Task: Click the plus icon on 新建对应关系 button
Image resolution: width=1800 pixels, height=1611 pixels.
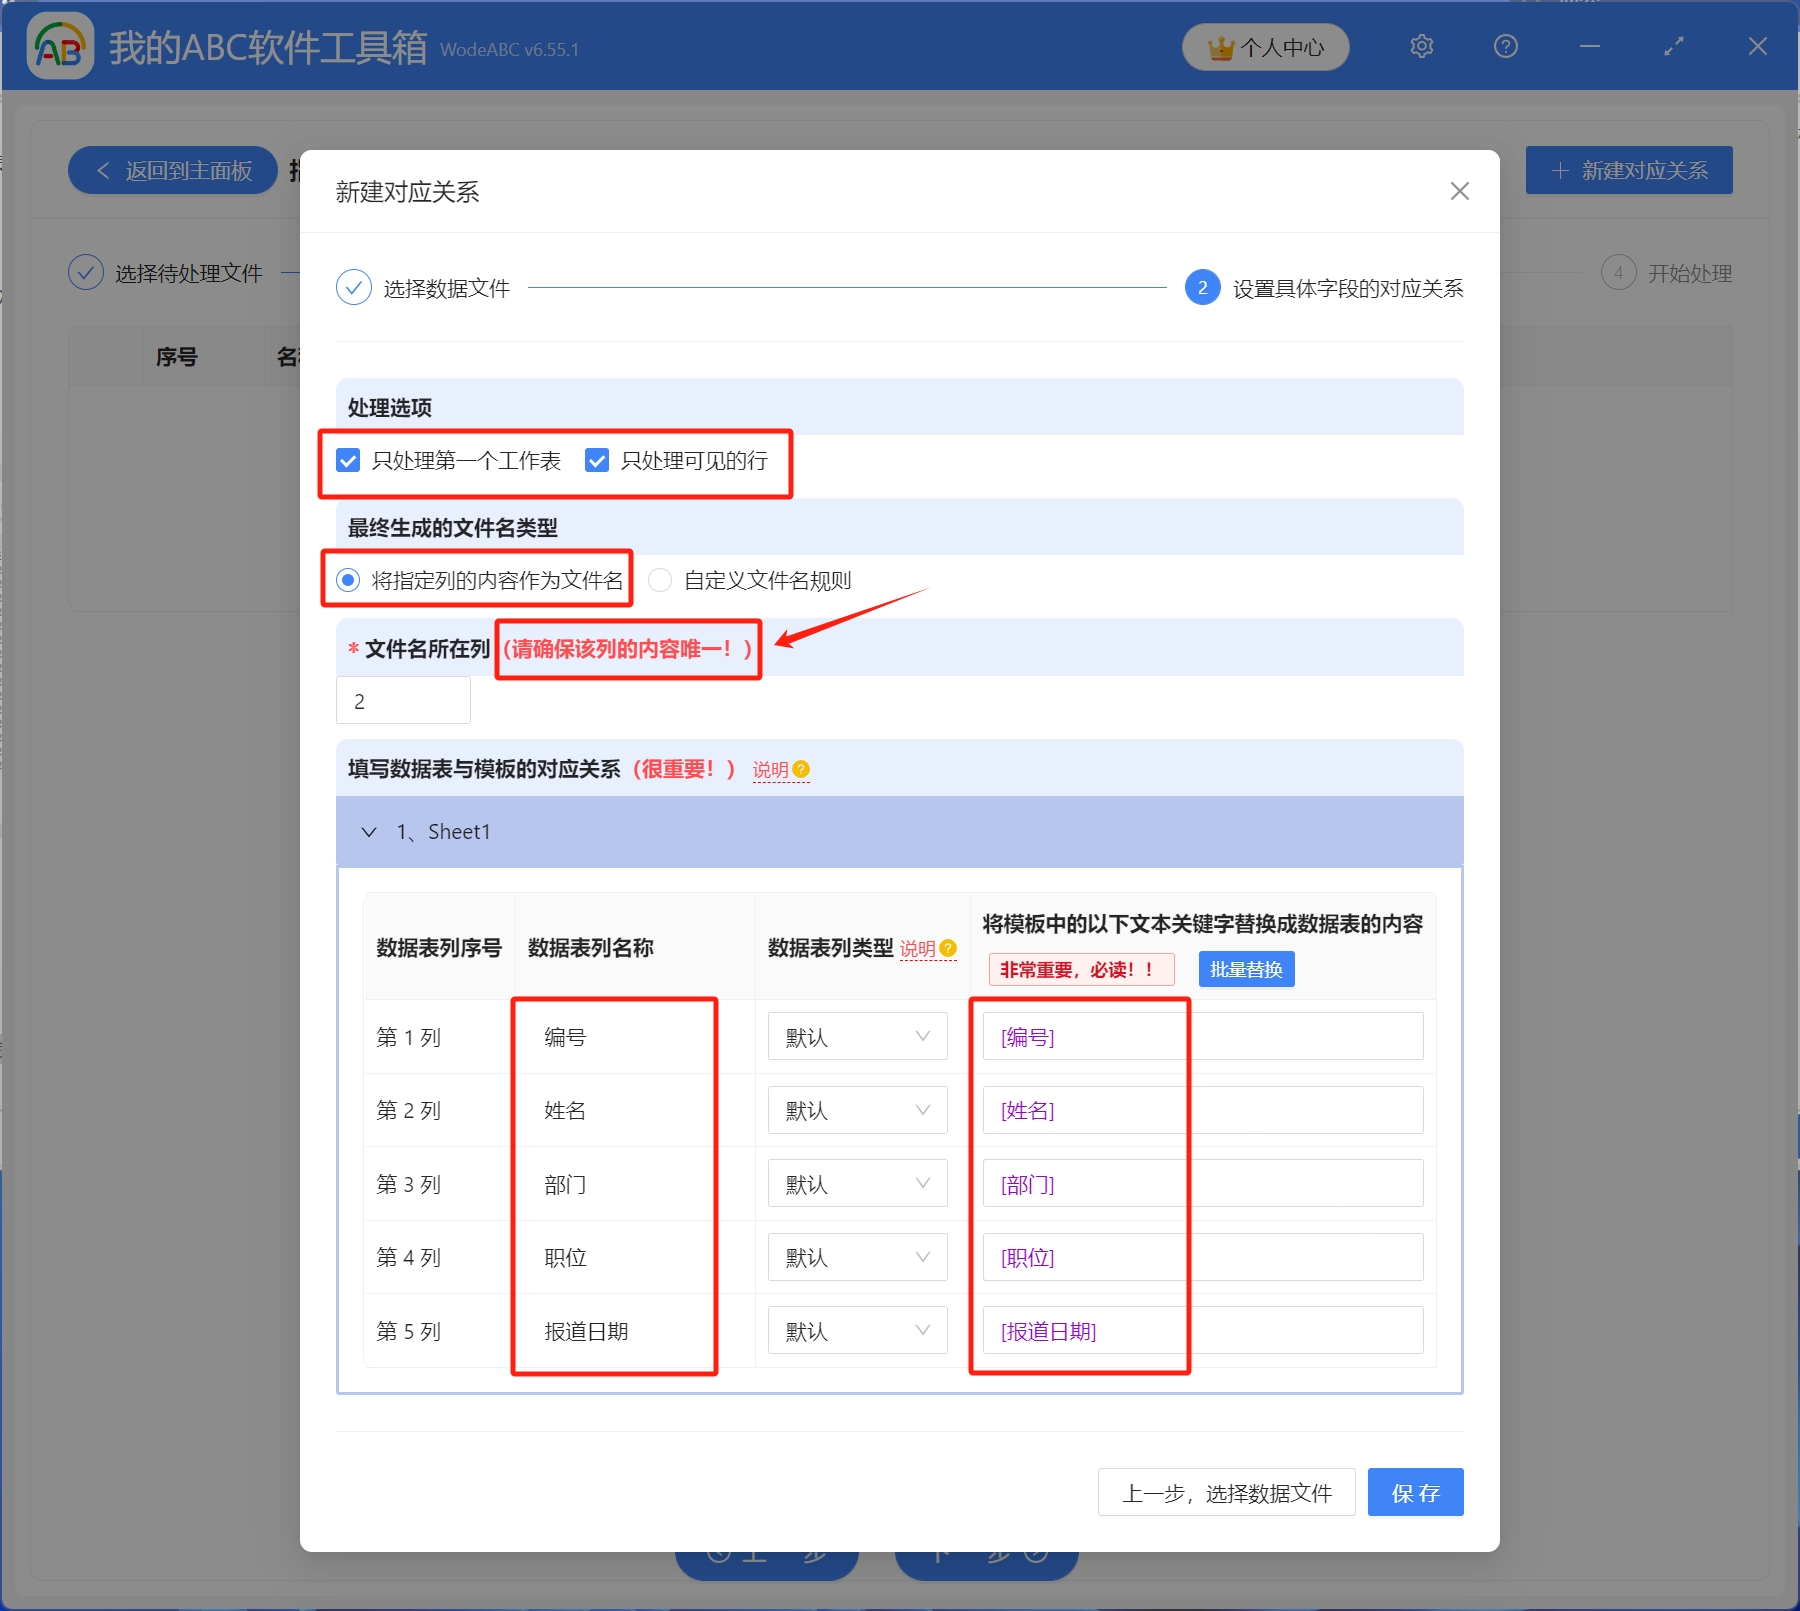Action: (1560, 170)
